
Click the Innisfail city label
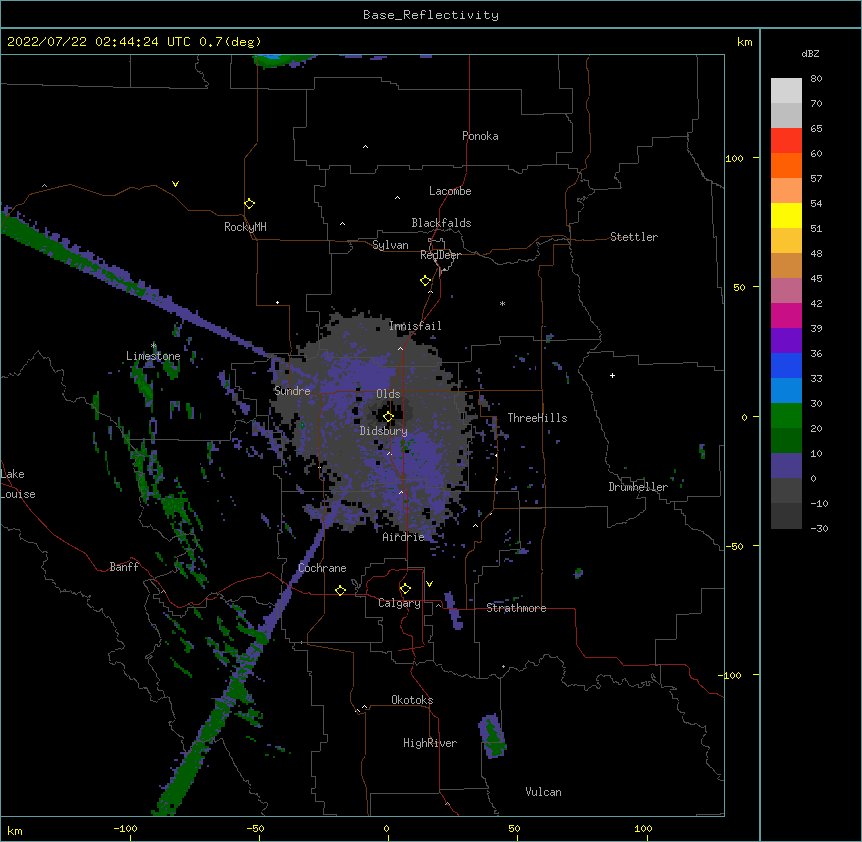(x=415, y=326)
